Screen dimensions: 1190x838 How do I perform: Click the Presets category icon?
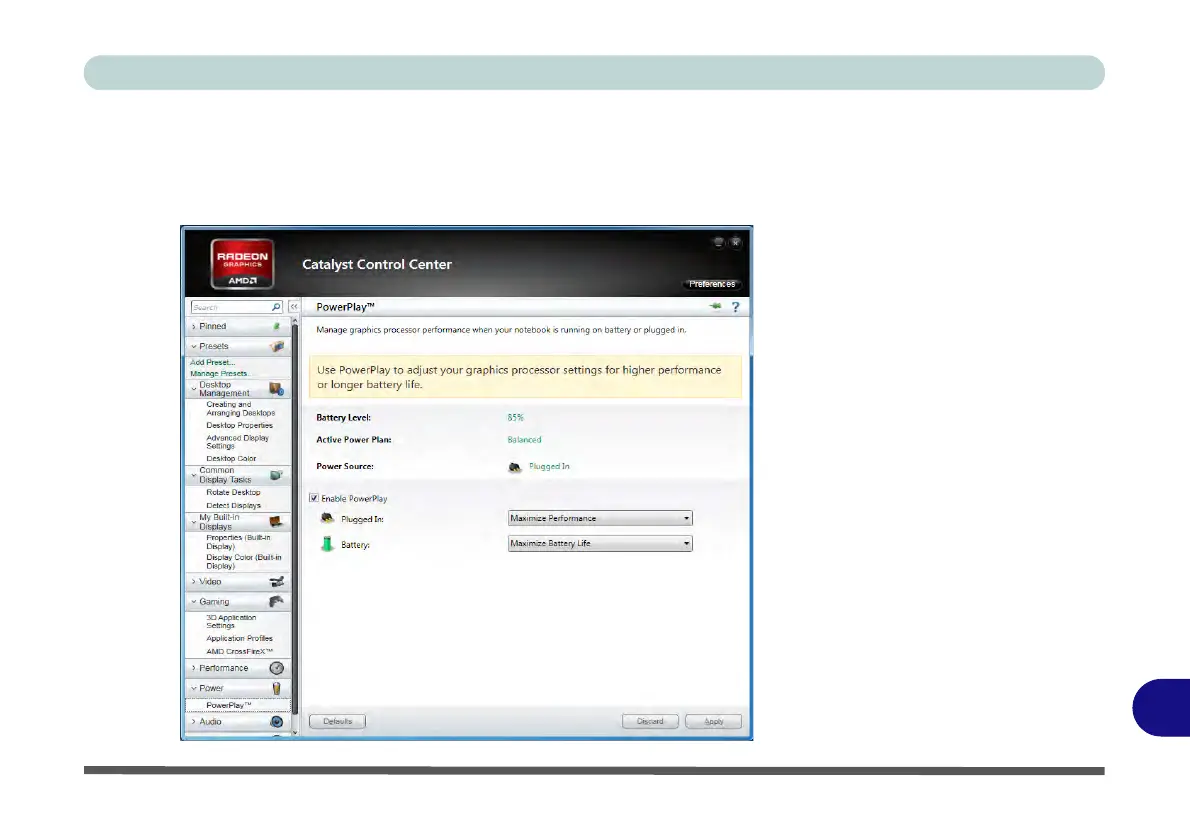(x=277, y=346)
